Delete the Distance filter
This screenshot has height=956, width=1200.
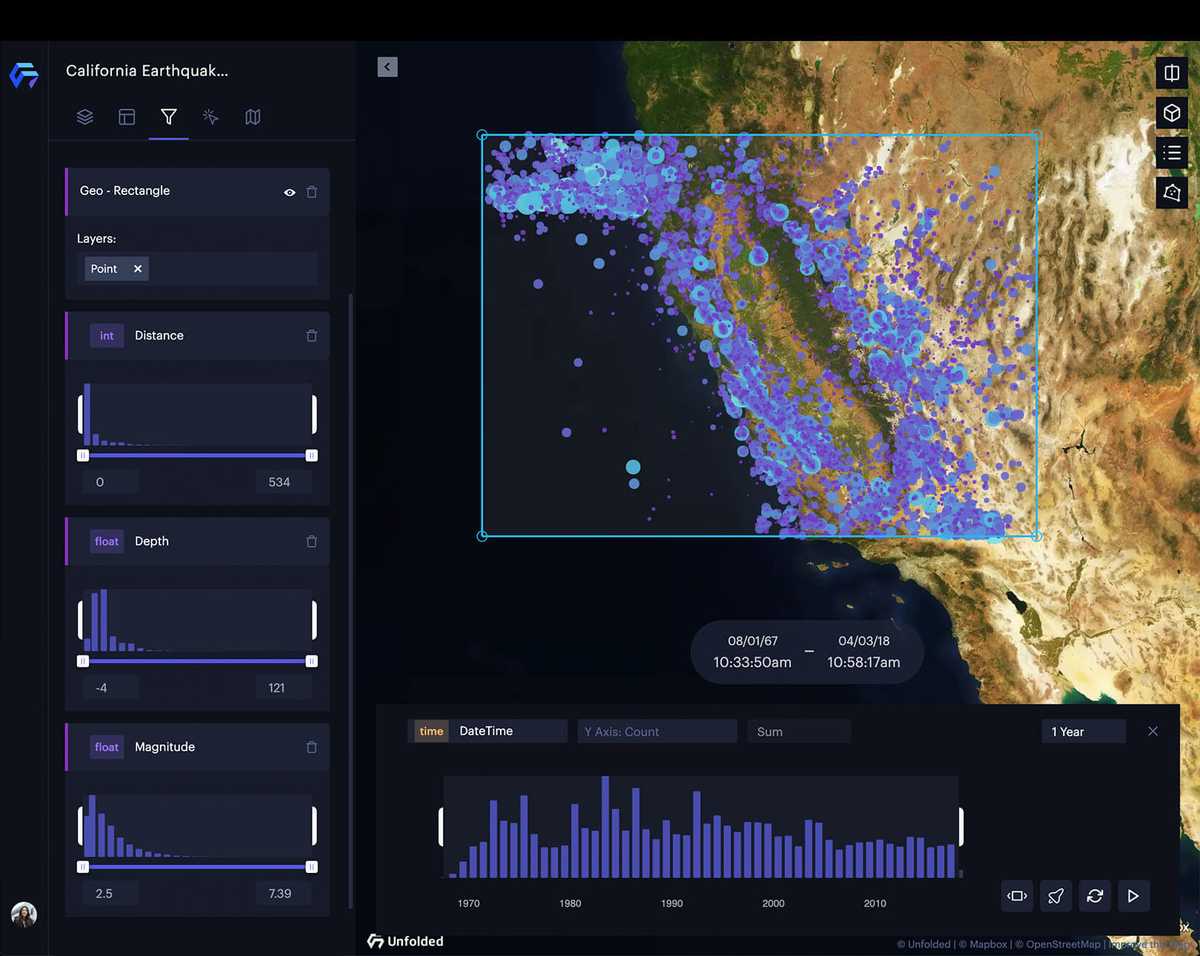click(x=312, y=336)
